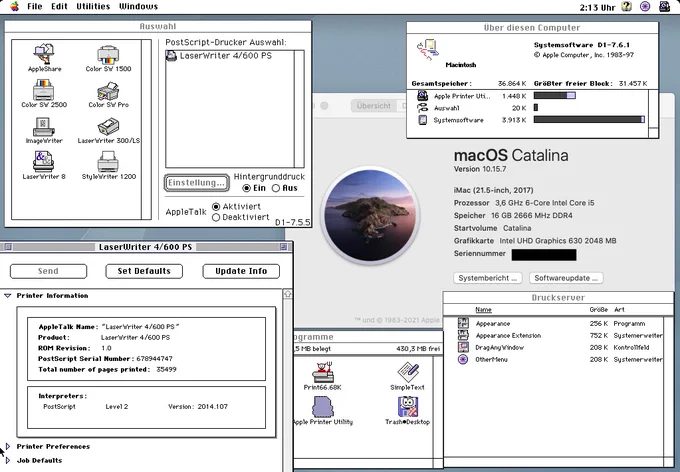Sort Druckserver list by Name column

coord(483,309)
